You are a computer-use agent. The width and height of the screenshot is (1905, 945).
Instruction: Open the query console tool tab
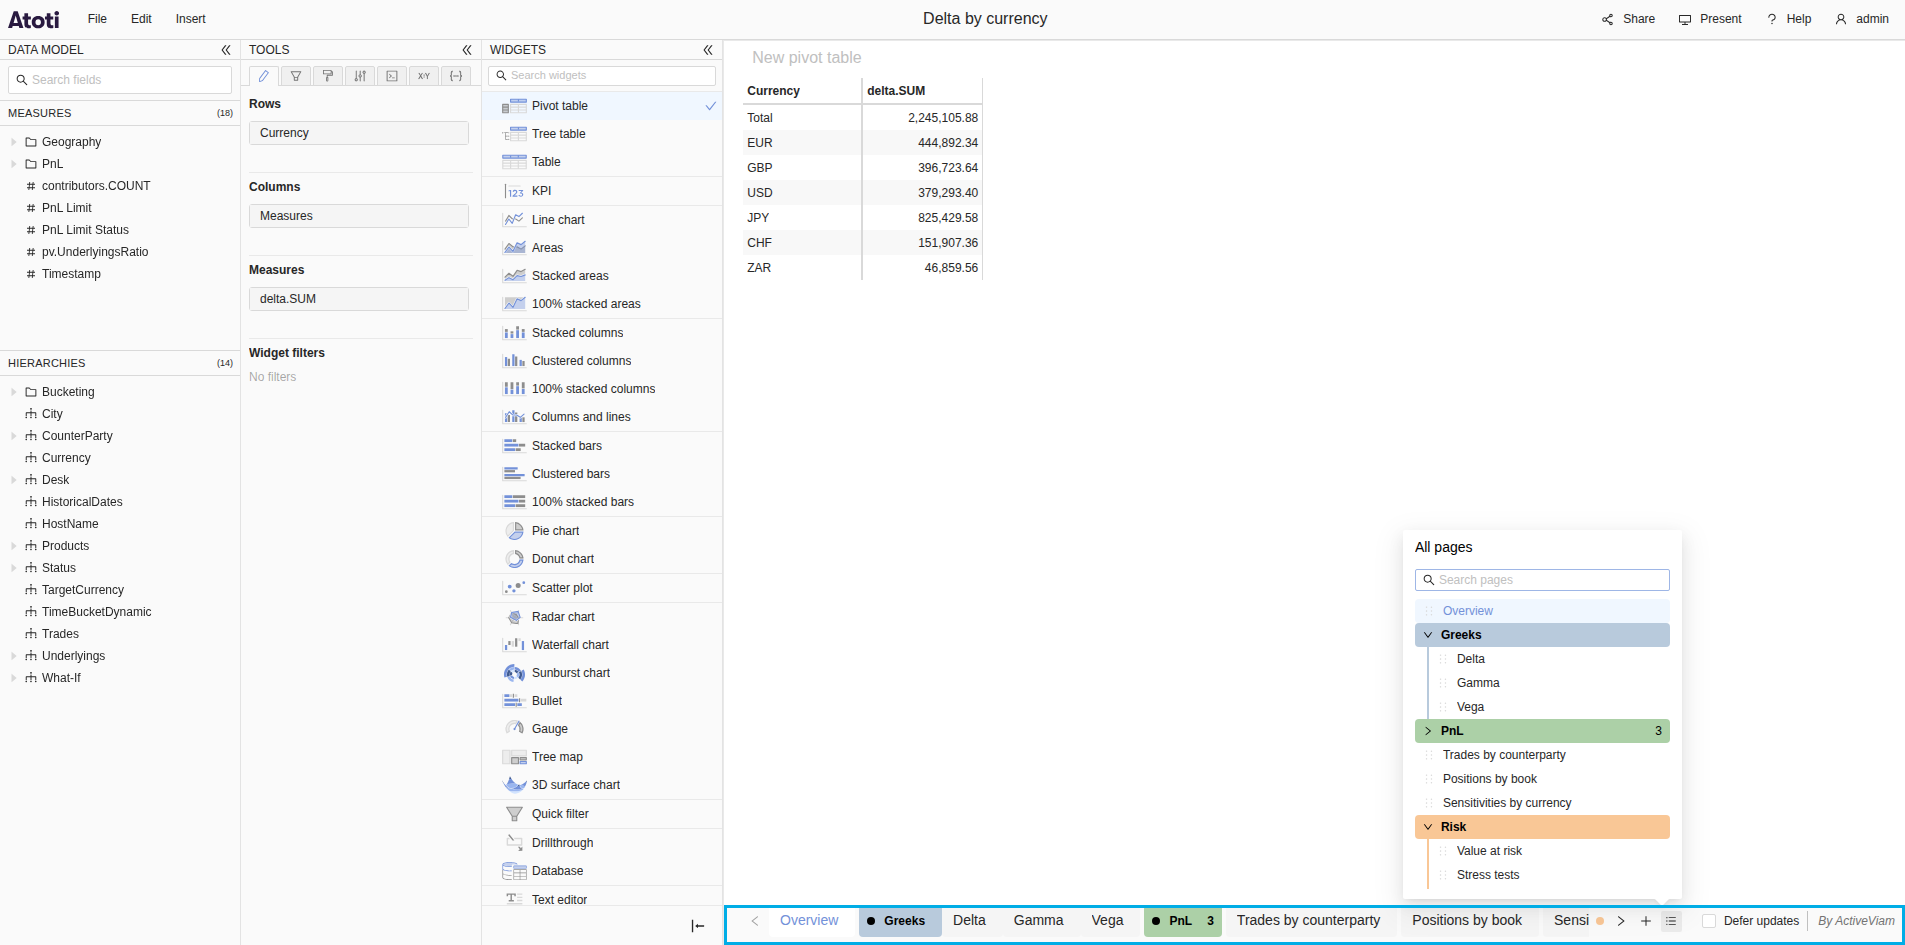[392, 76]
